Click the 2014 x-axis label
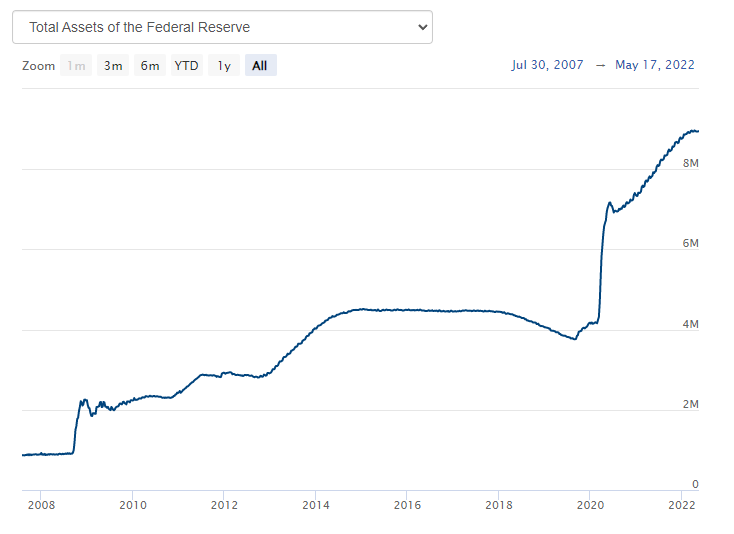Screen dimensions: 734x534 [315, 505]
